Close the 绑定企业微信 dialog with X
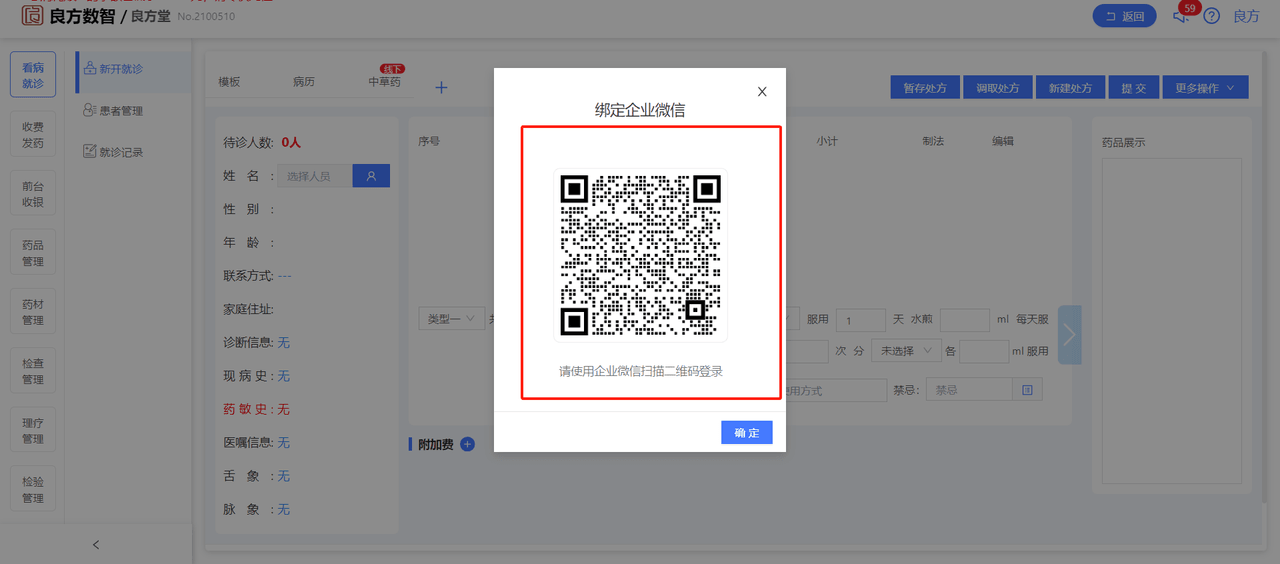Image resolution: width=1280 pixels, height=564 pixels. pos(762,91)
